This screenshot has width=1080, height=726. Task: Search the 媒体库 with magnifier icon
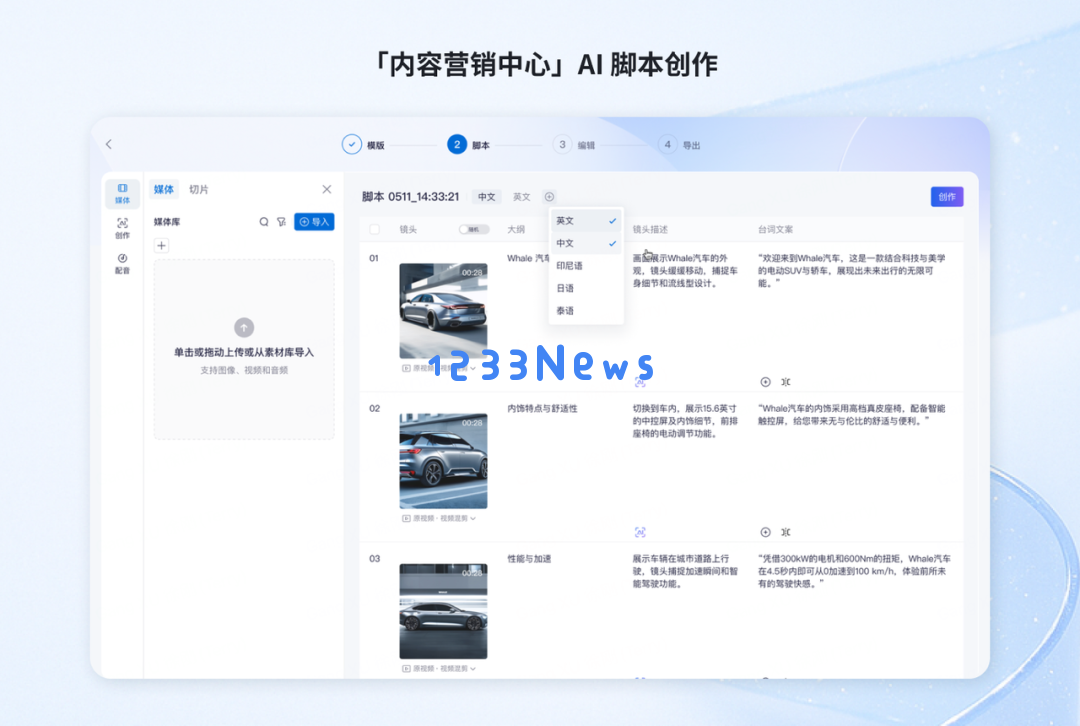[x=264, y=222]
